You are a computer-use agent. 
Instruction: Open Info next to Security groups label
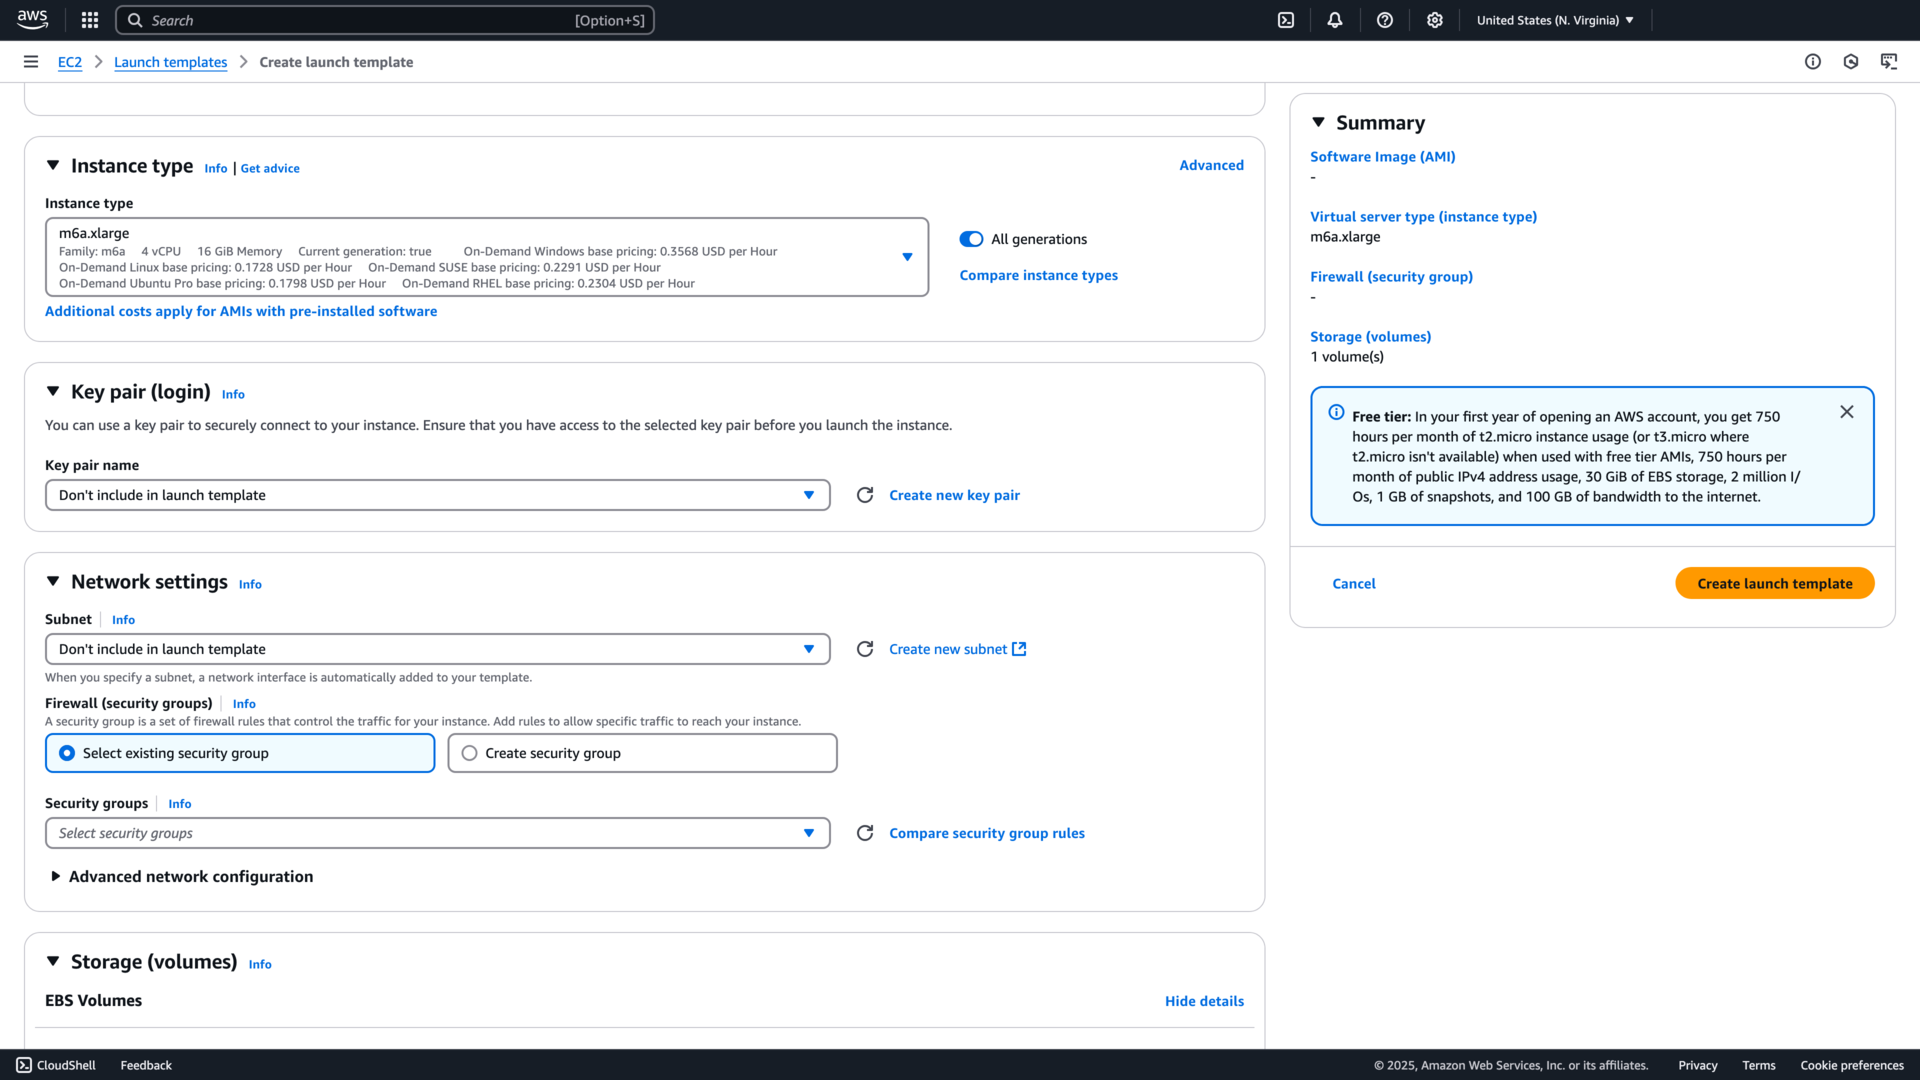click(180, 804)
